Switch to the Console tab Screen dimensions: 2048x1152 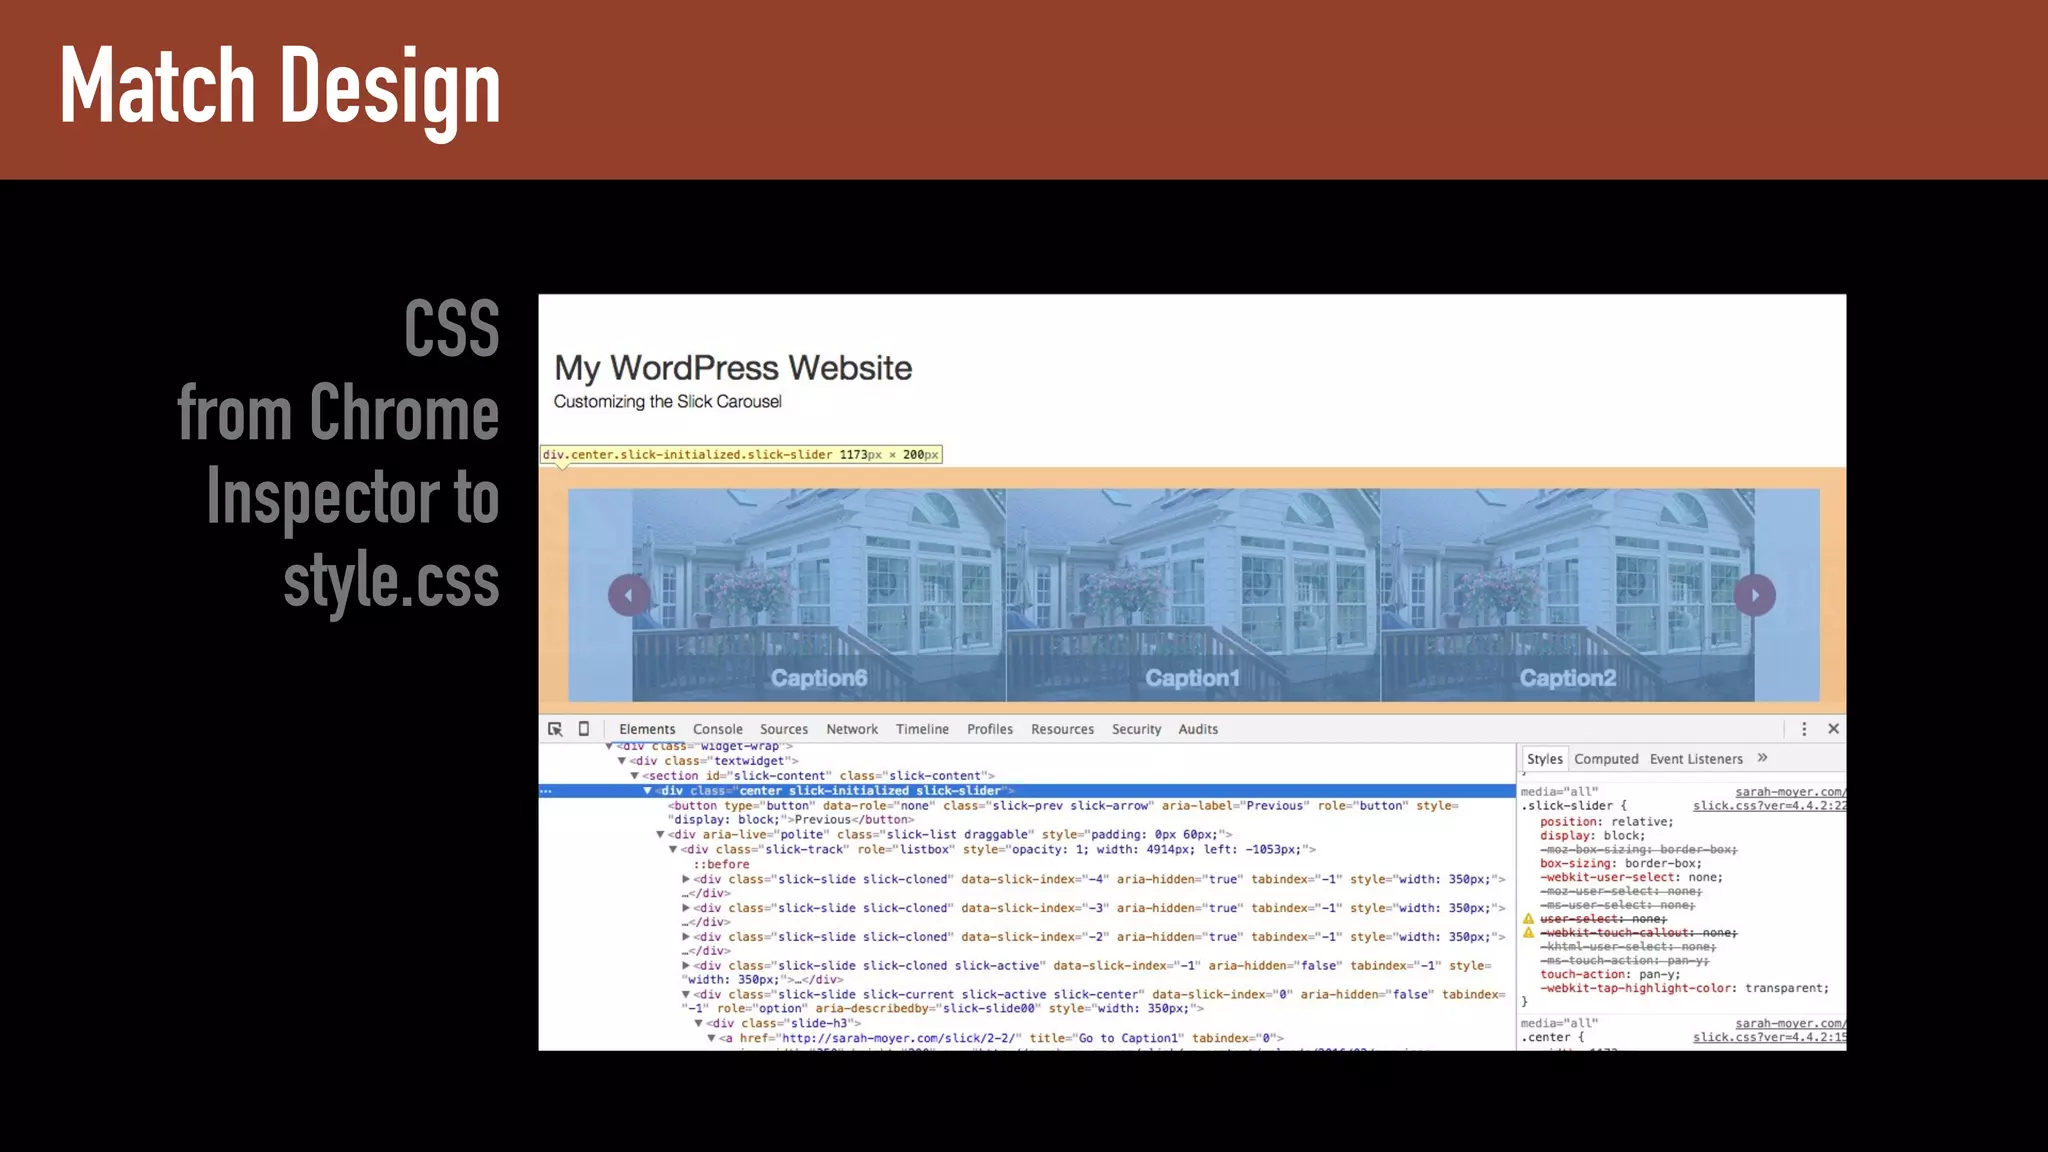click(x=718, y=729)
